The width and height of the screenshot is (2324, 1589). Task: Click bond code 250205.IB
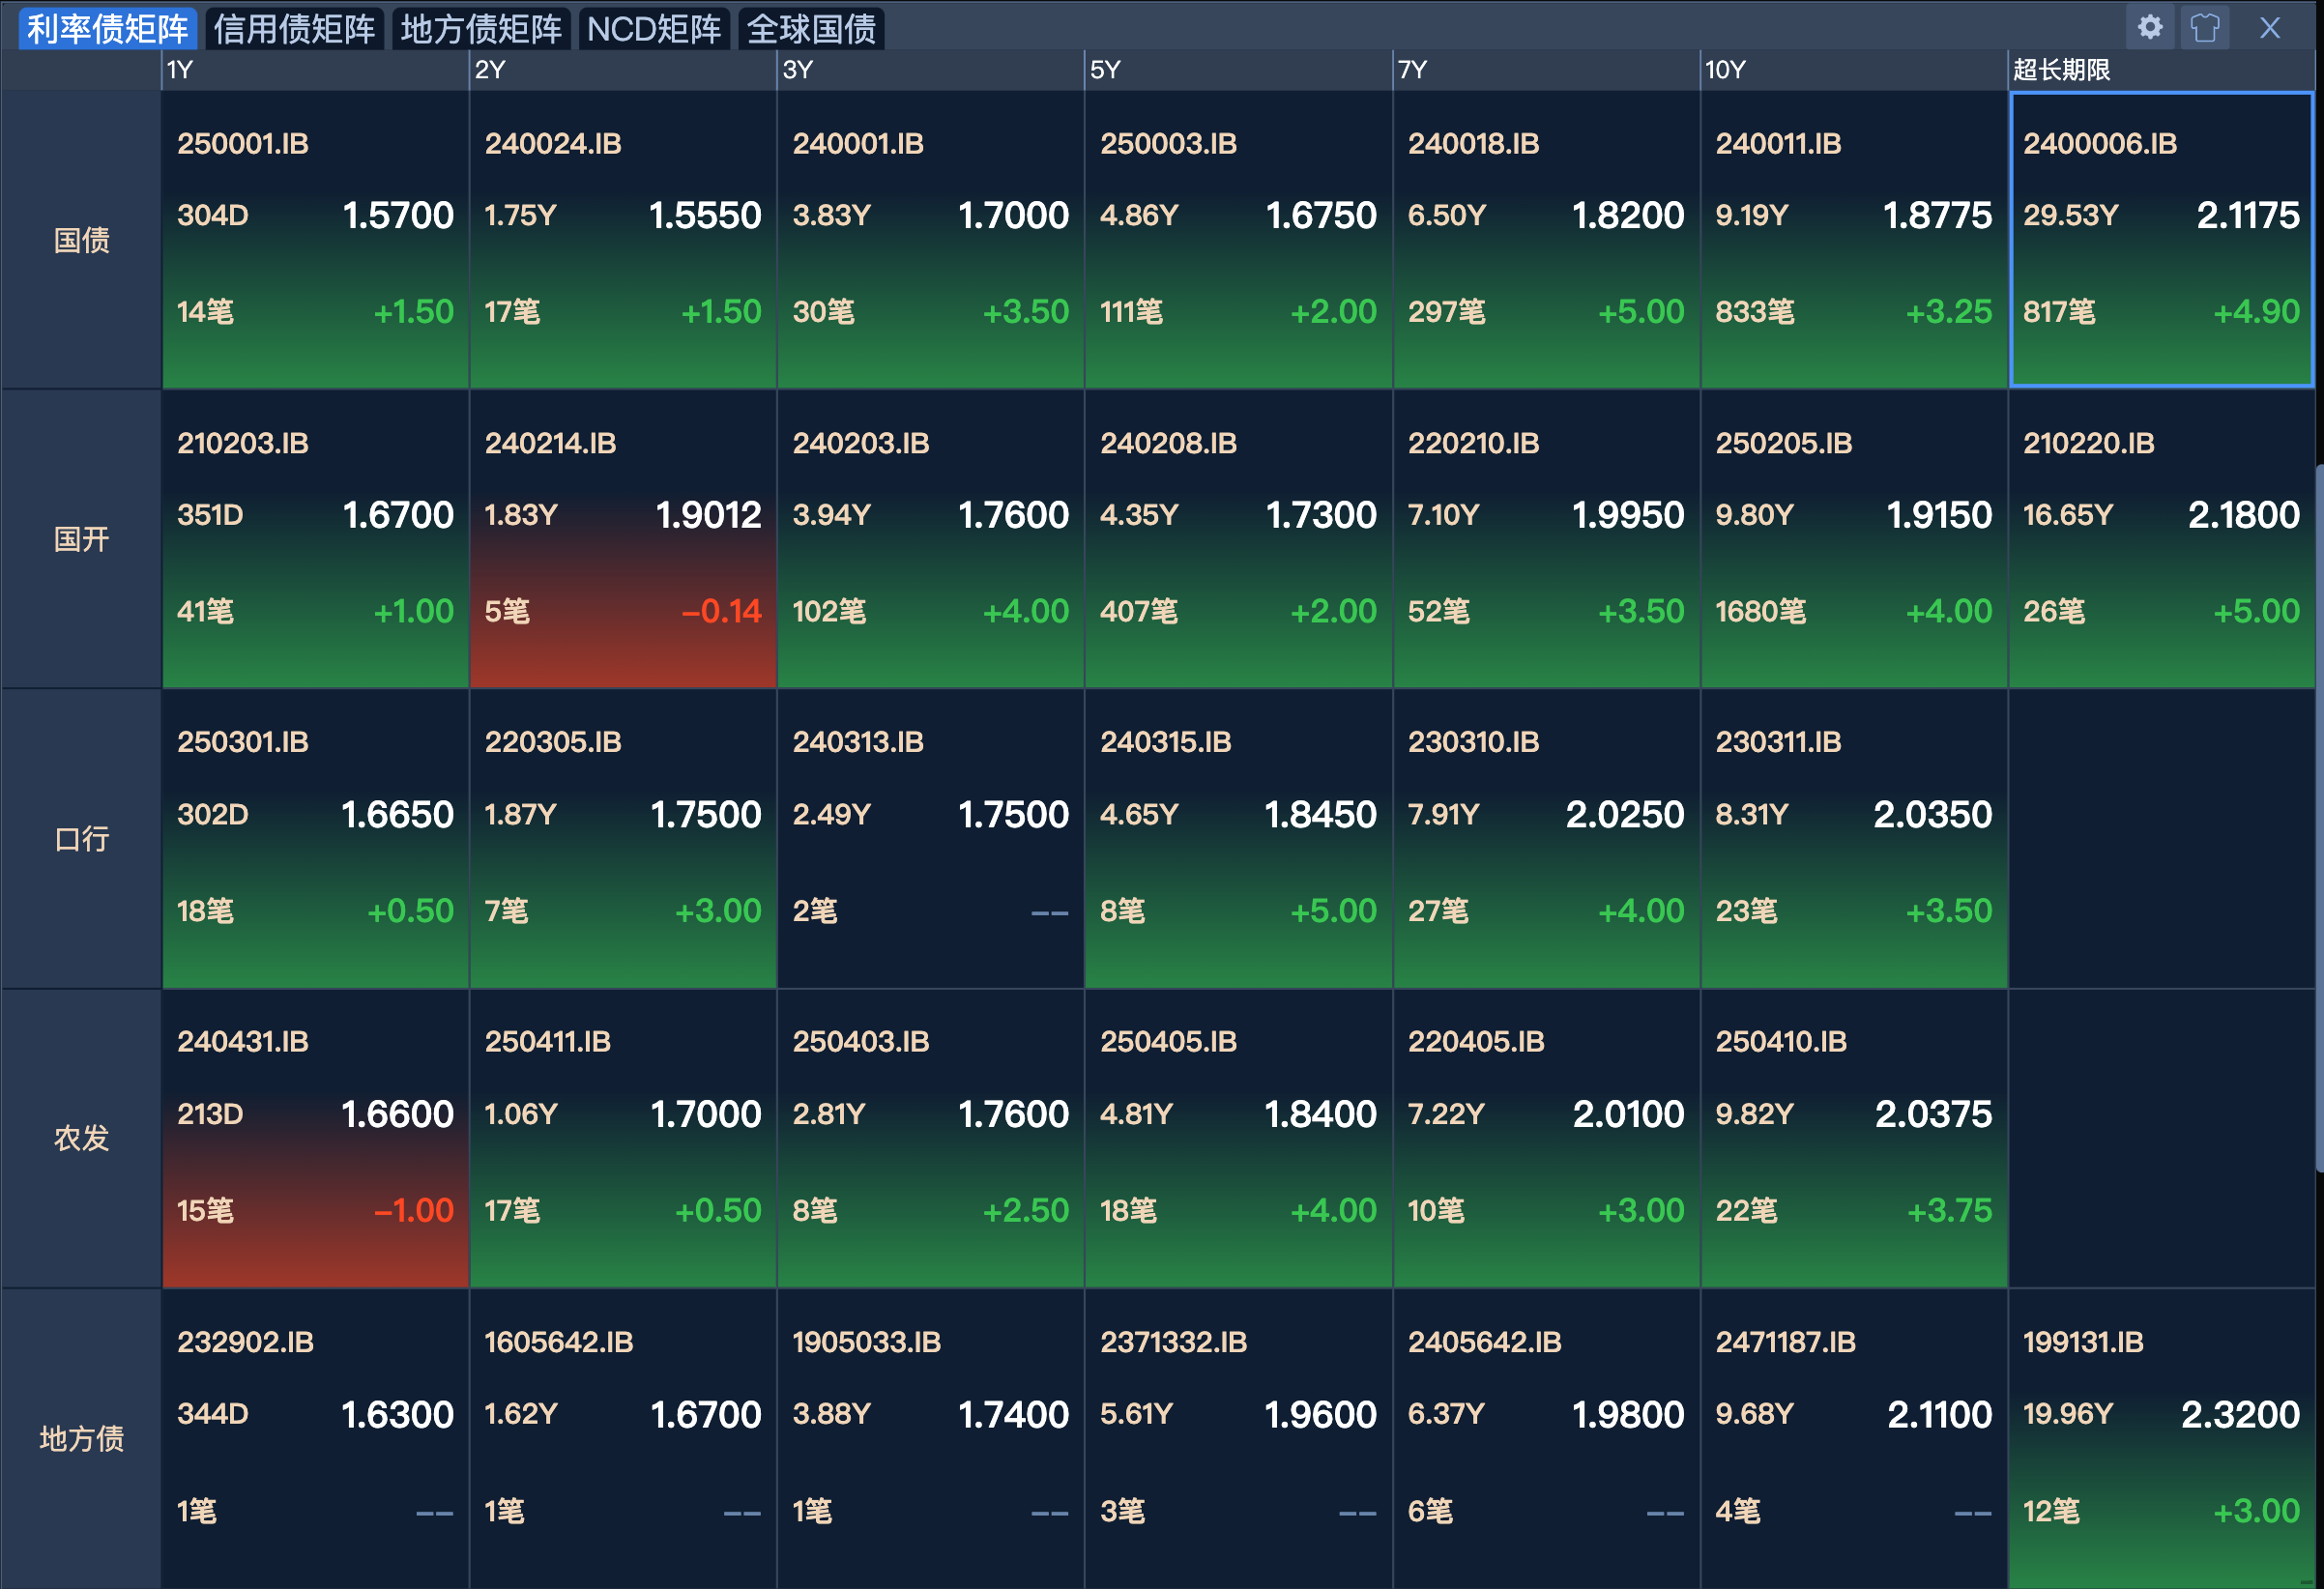tap(1783, 443)
